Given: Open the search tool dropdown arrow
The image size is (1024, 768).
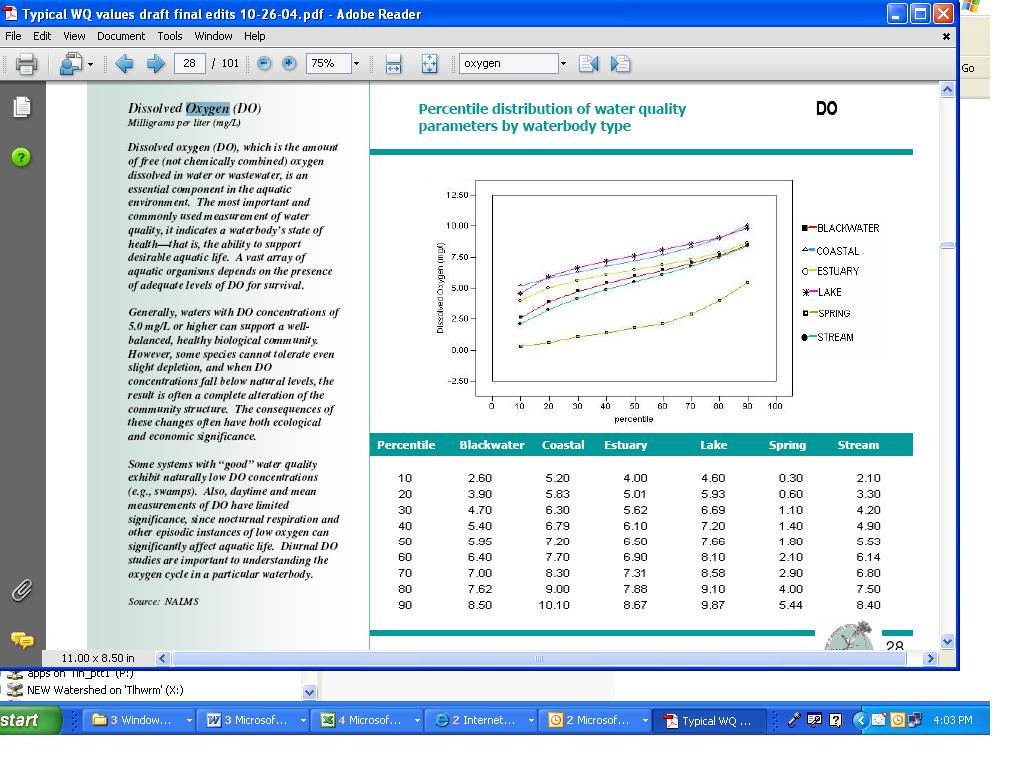Looking at the screenshot, I should click(90, 64).
